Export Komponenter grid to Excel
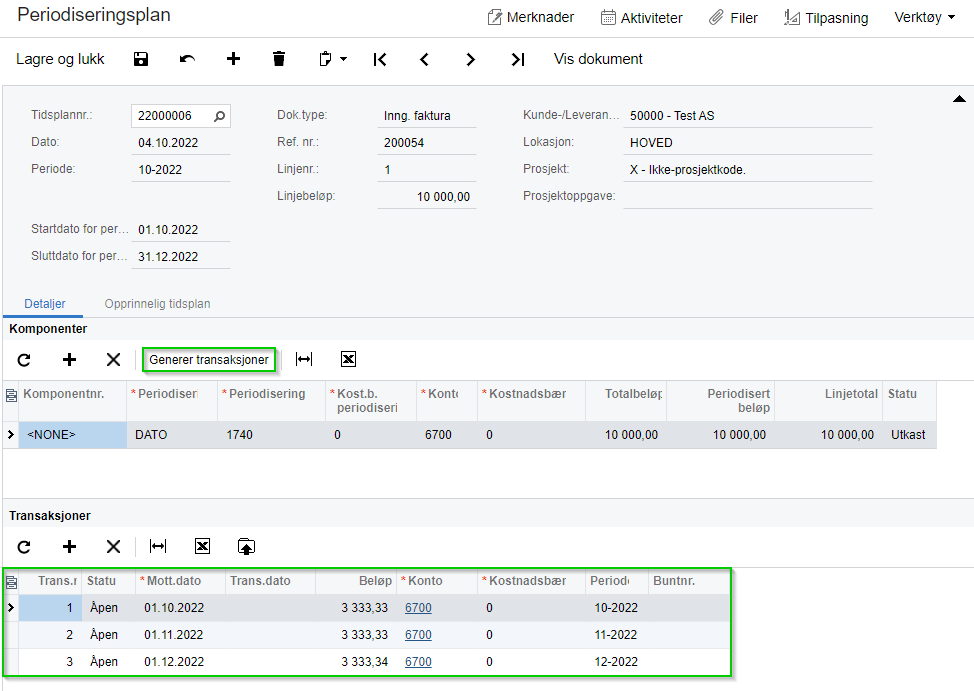Screen dimensions: 974x691 [x=348, y=359]
